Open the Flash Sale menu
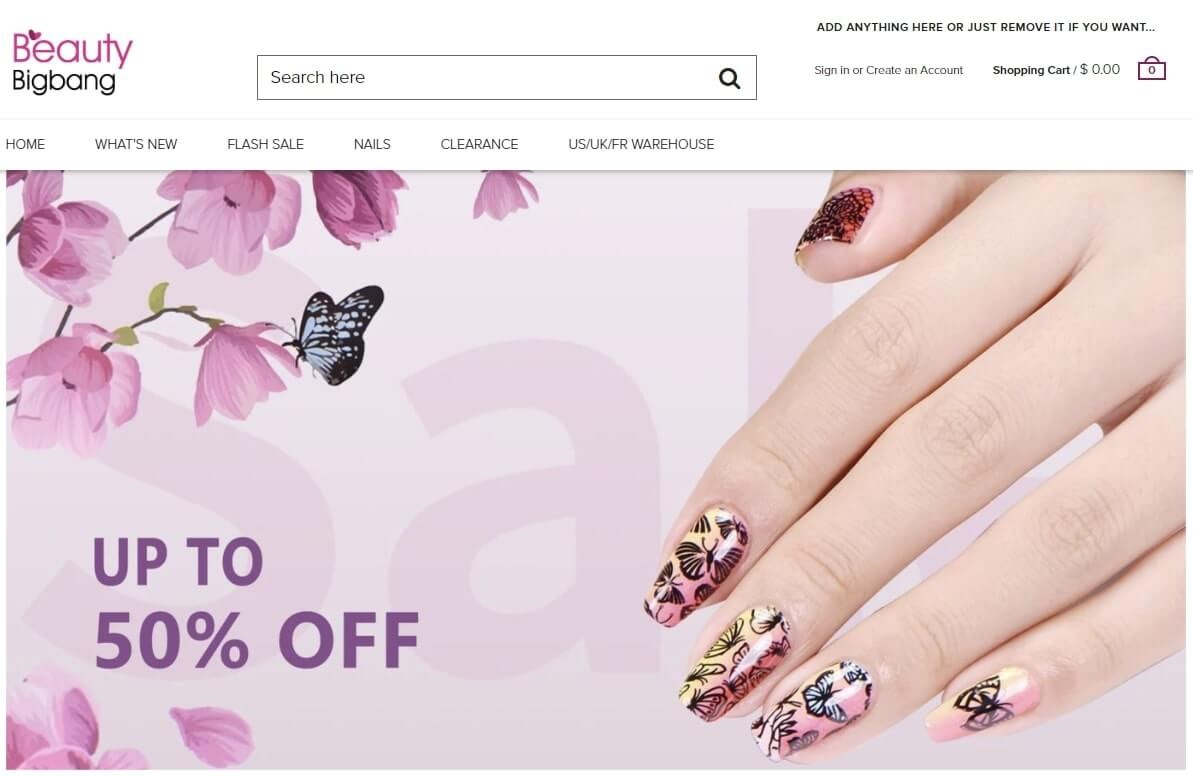 [x=266, y=145]
